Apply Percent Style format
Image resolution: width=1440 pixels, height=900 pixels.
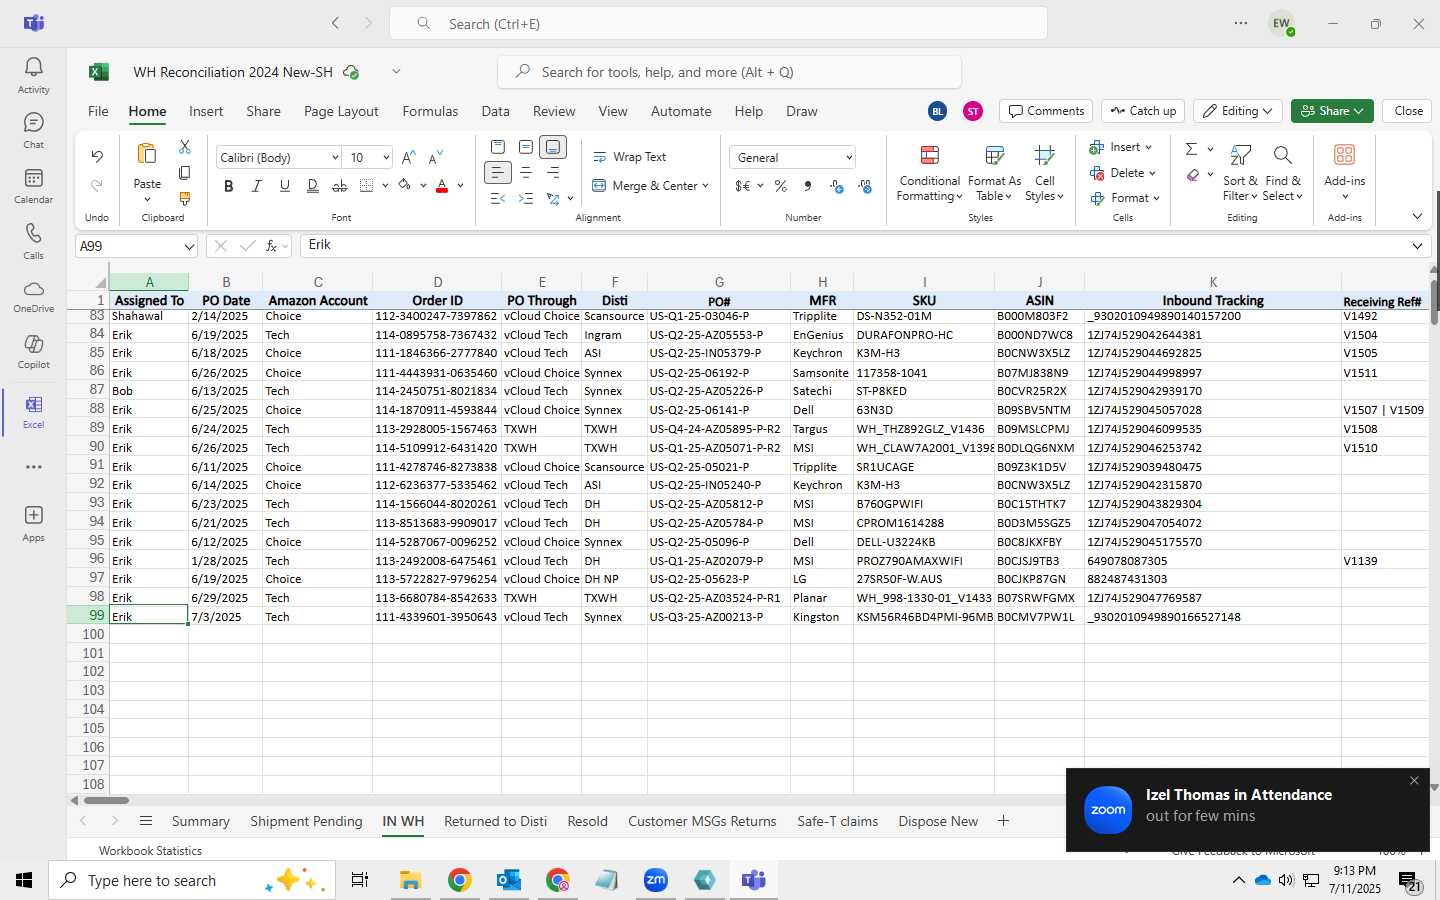coord(780,186)
